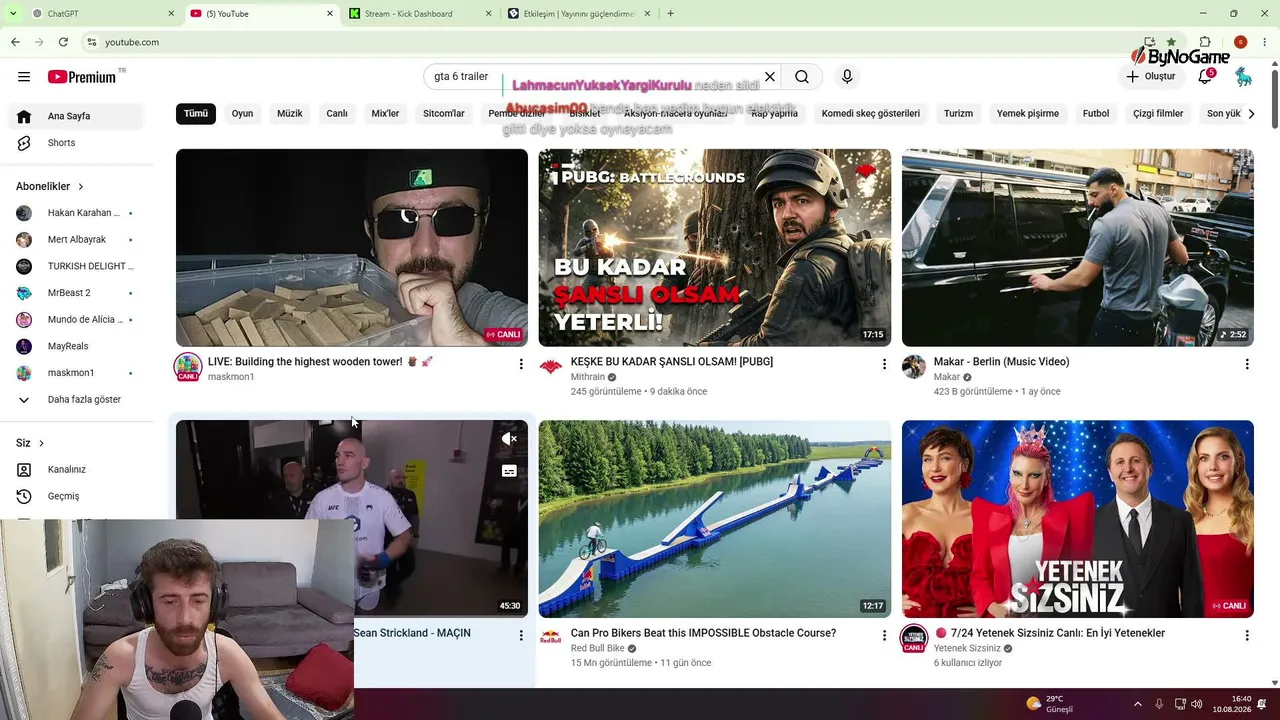Bookmark this page with the star icon
Image resolution: width=1280 pixels, height=720 pixels.
(1171, 42)
